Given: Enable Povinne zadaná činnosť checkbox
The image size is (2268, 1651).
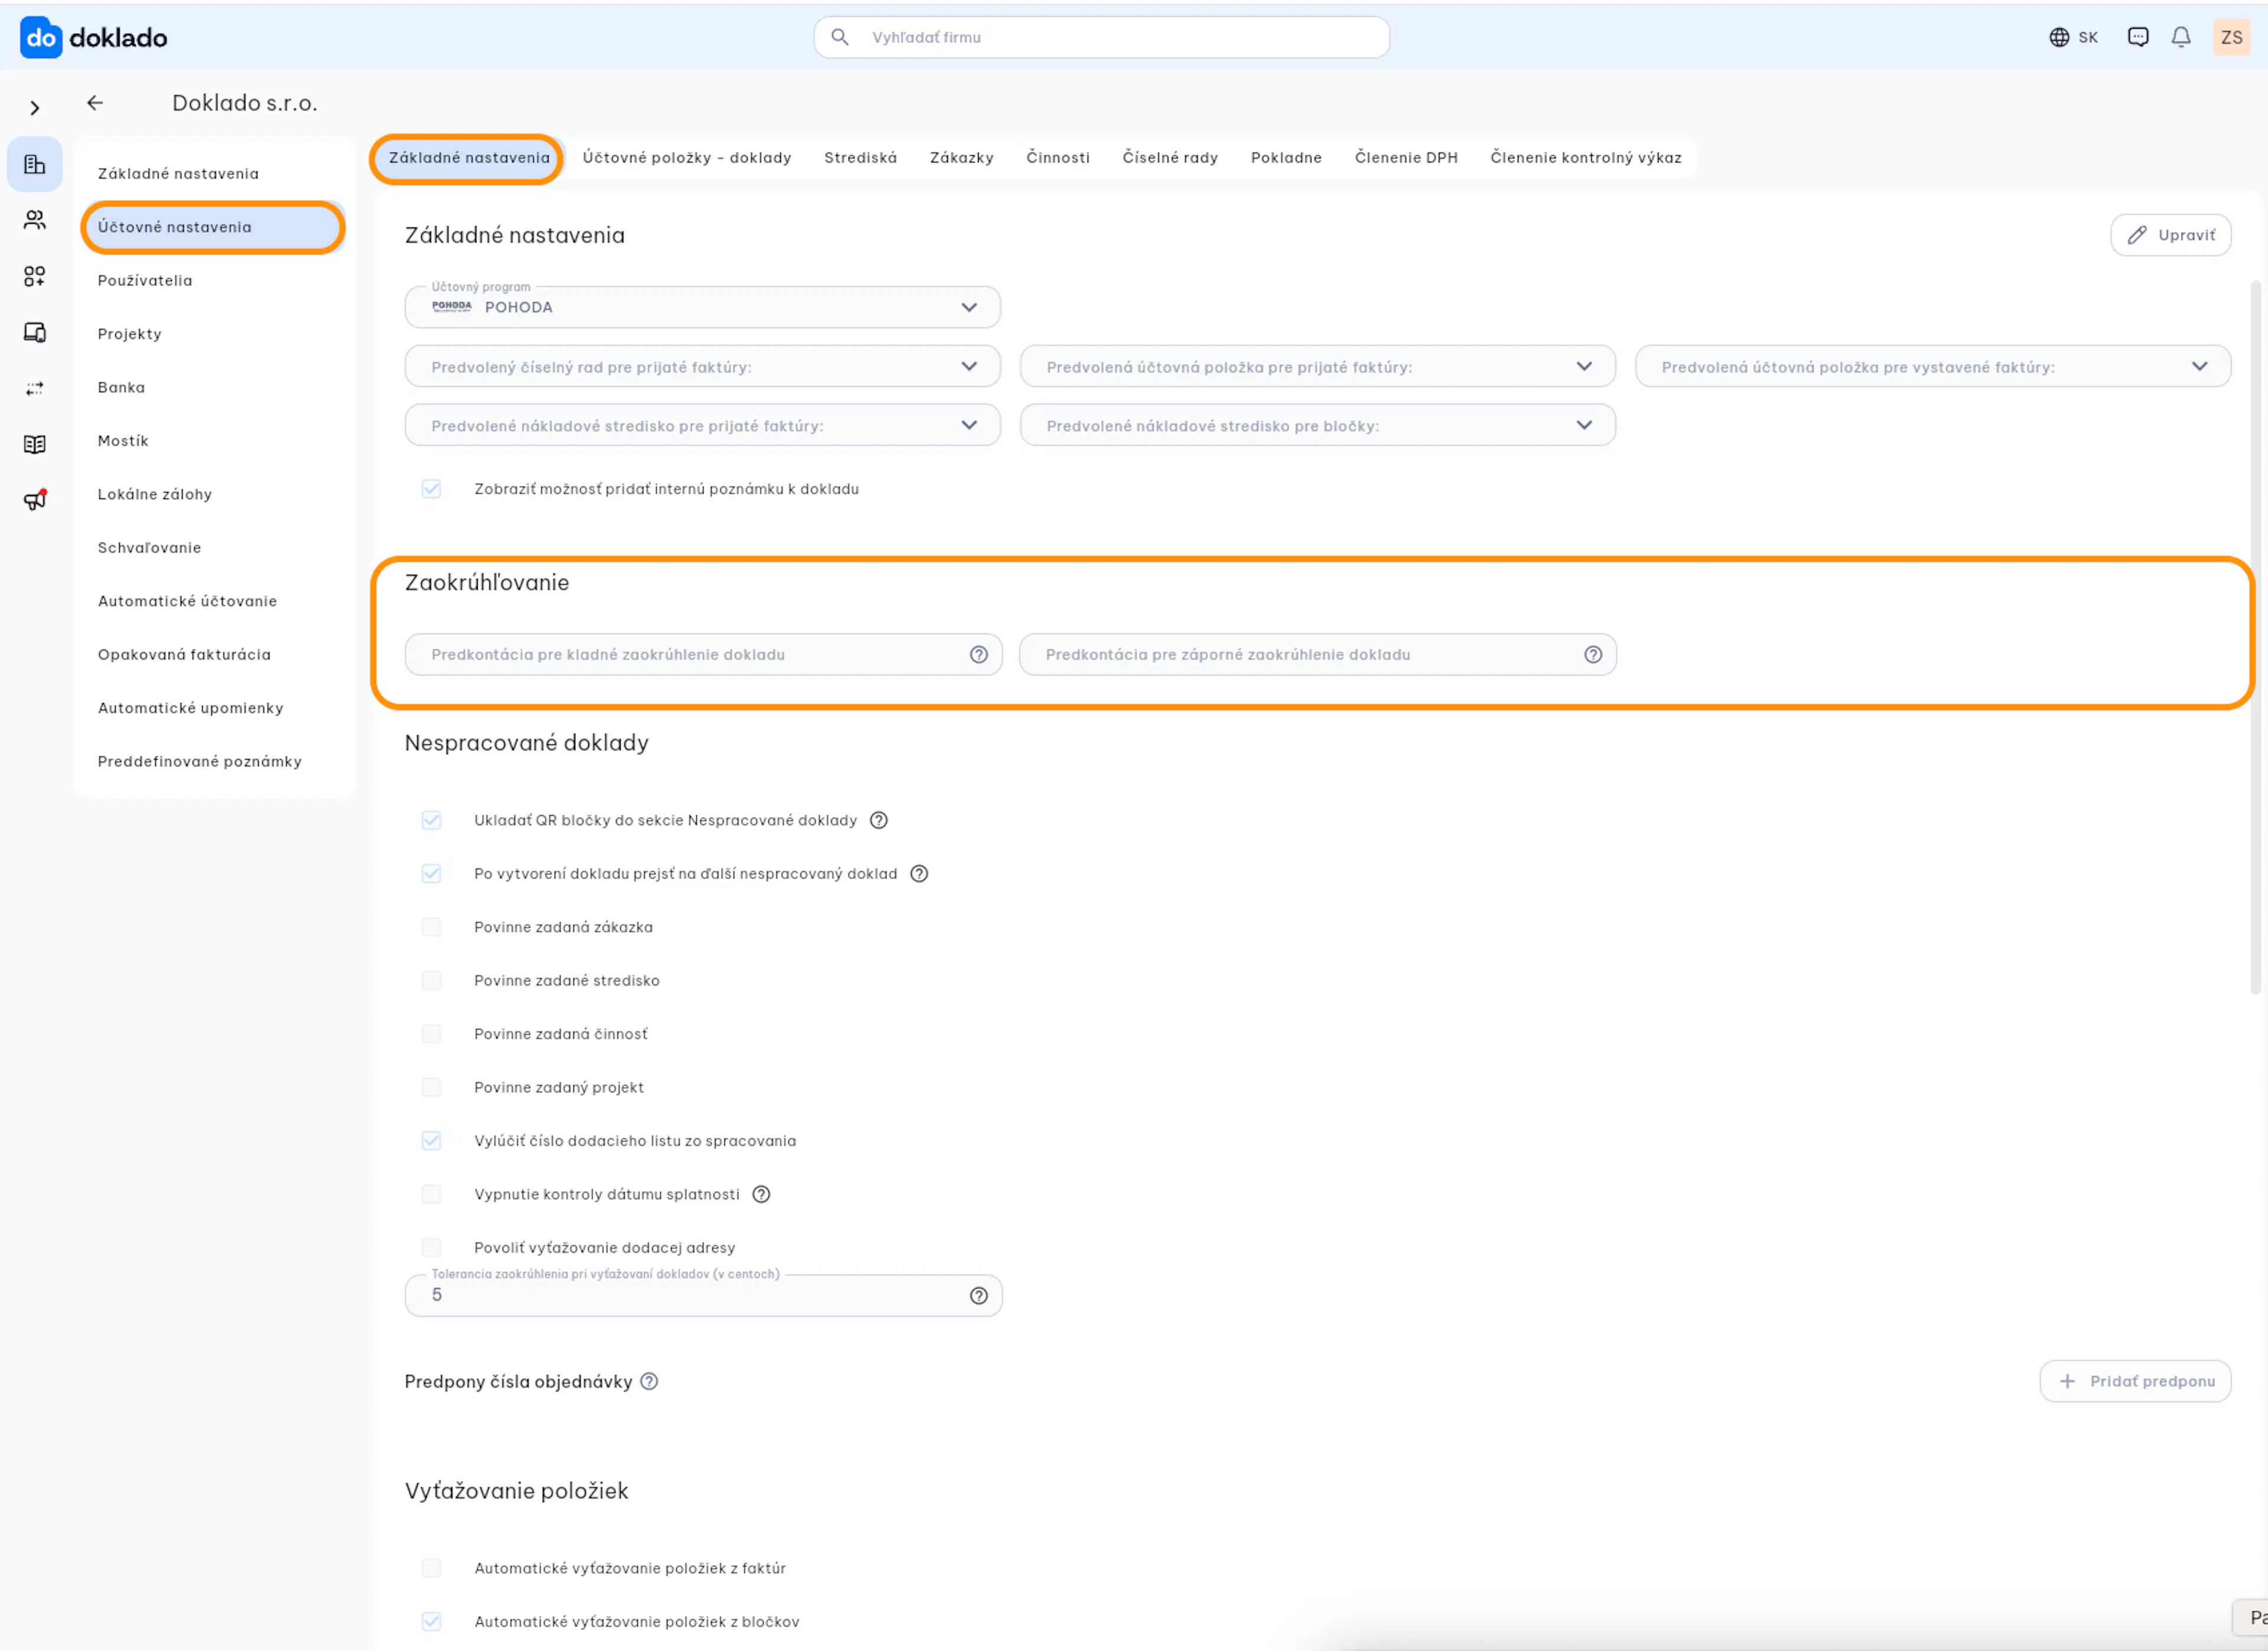Looking at the screenshot, I should coord(431,1034).
